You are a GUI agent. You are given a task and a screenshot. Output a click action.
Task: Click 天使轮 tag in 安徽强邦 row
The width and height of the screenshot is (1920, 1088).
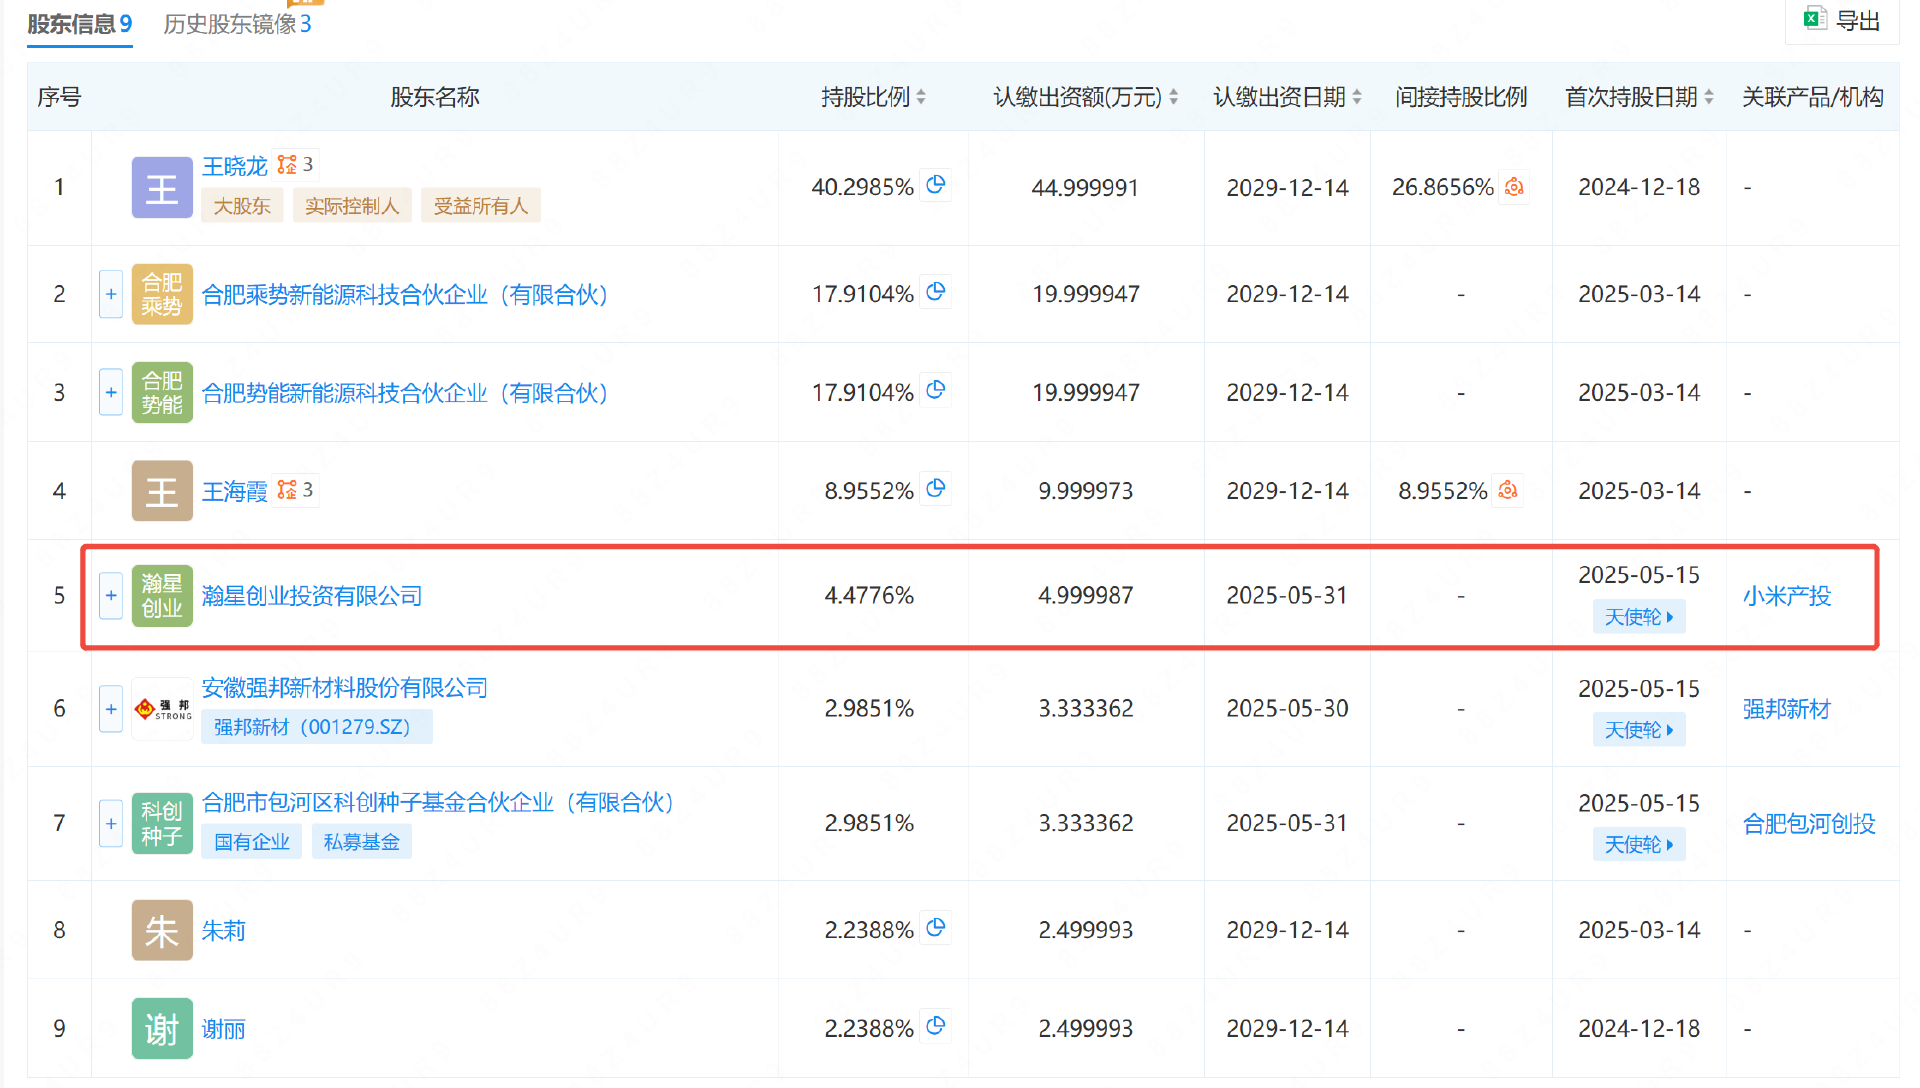[x=1639, y=730]
